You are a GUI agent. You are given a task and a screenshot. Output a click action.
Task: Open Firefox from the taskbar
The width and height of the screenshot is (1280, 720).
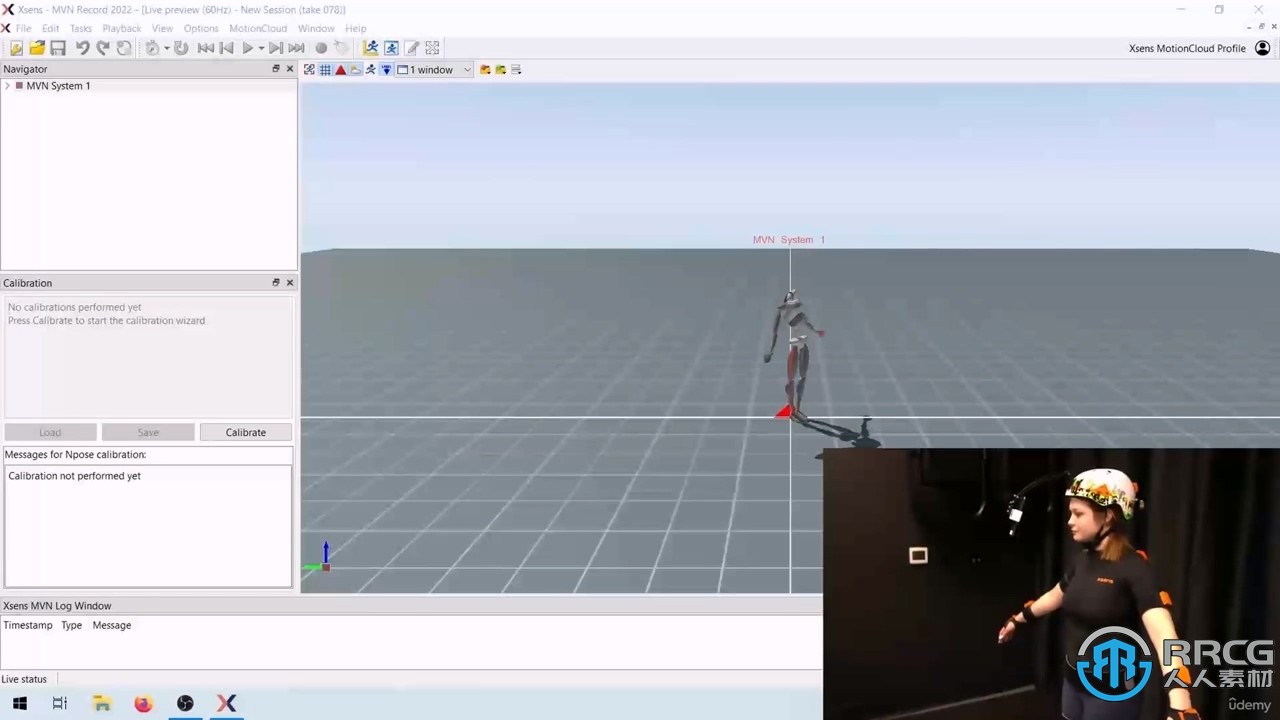143,704
